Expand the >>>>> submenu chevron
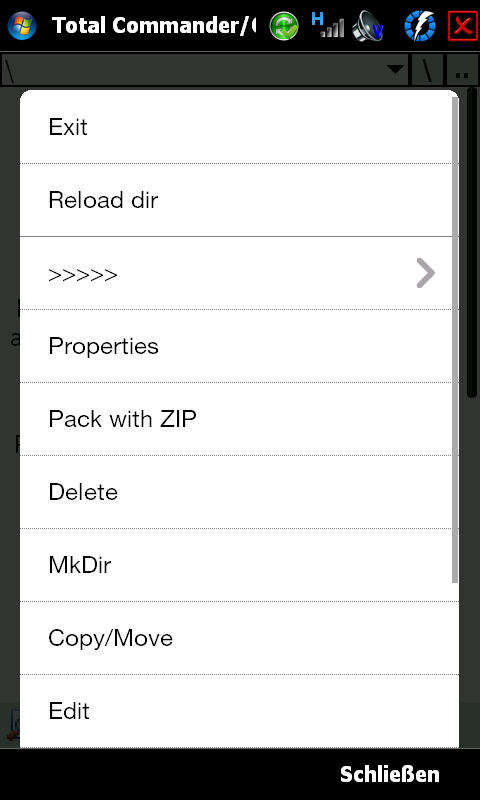 [425, 273]
